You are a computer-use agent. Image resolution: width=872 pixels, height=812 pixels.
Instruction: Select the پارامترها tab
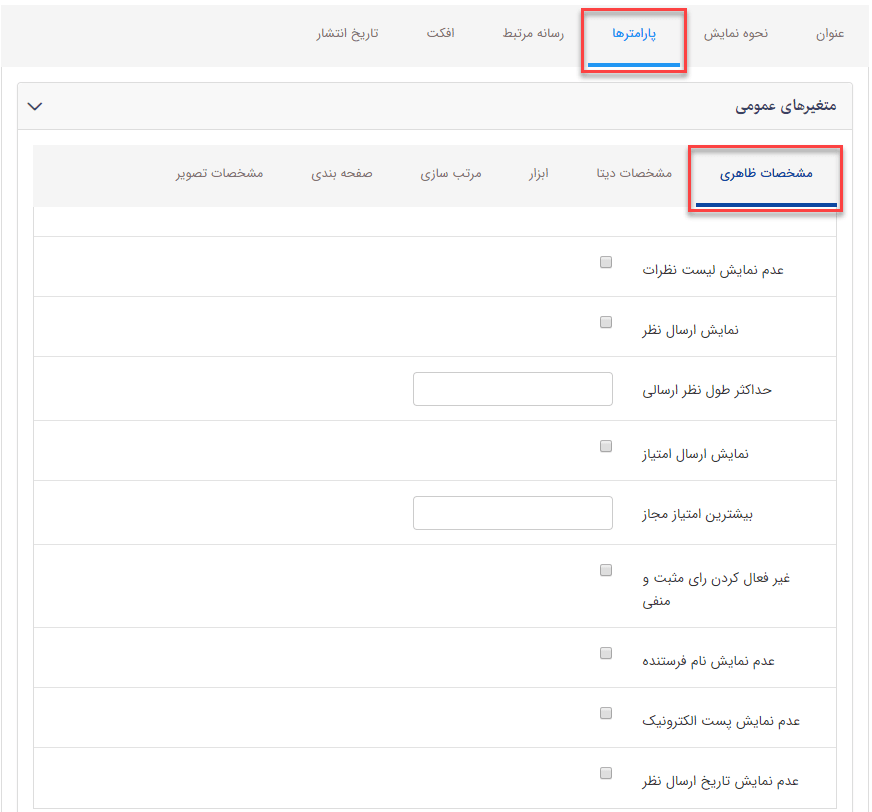[633, 33]
